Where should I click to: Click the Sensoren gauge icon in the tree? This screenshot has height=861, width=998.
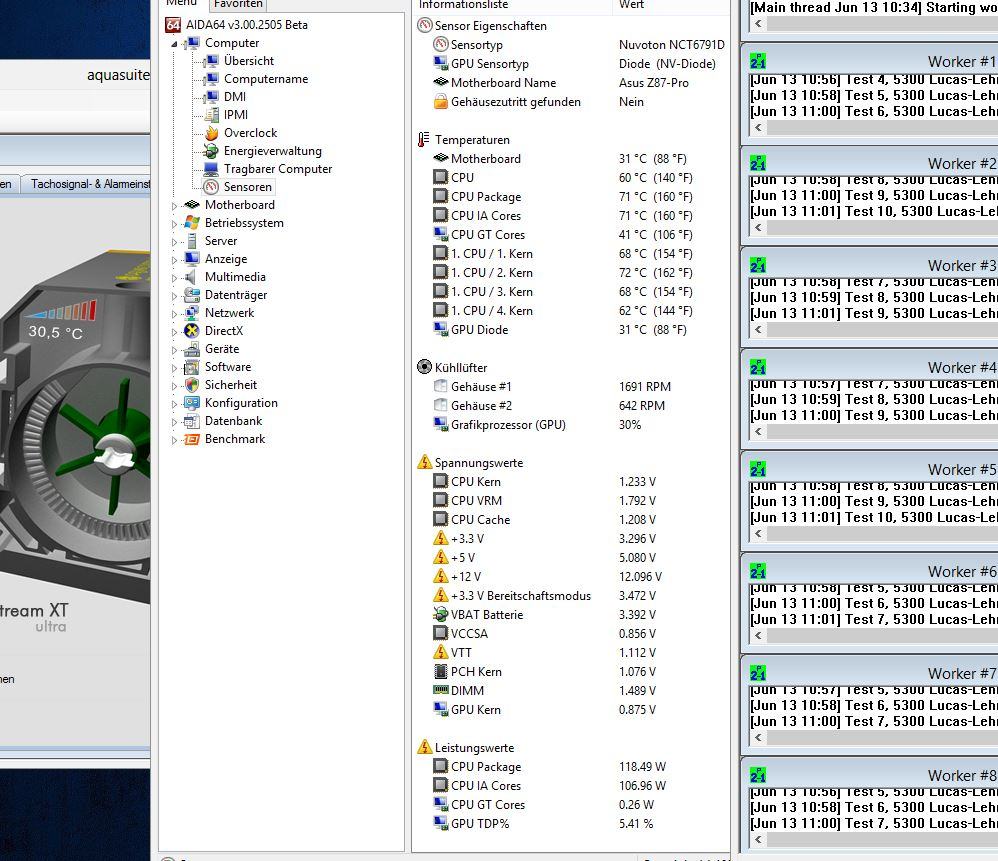pos(211,187)
